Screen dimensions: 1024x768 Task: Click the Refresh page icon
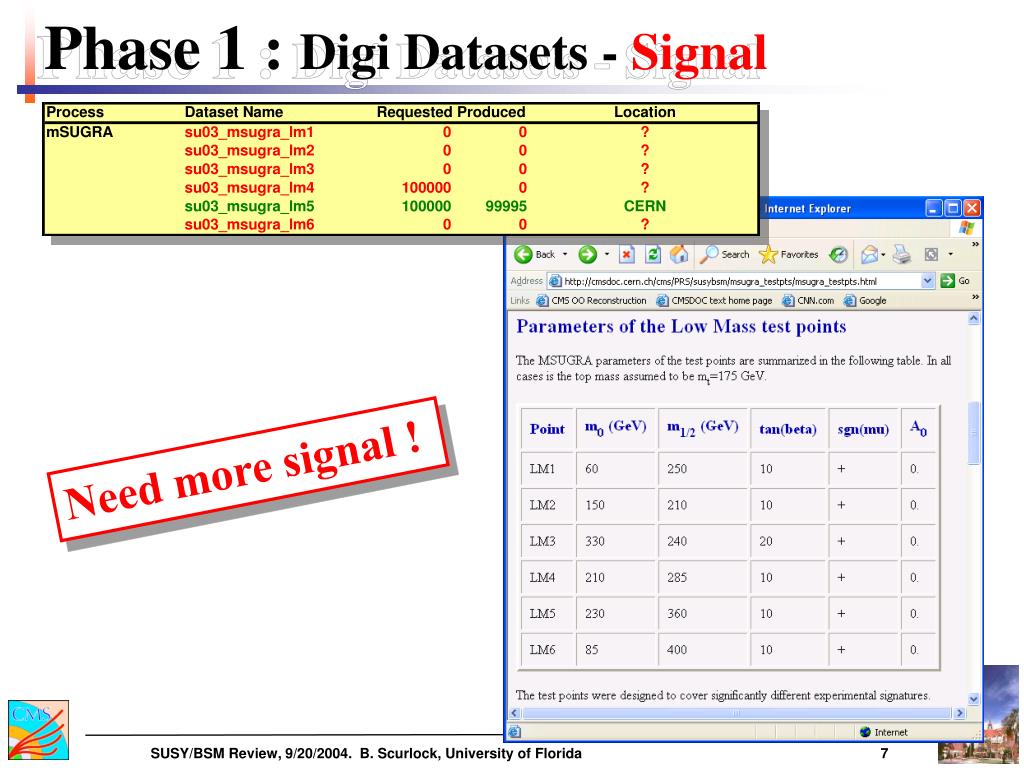click(652, 255)
